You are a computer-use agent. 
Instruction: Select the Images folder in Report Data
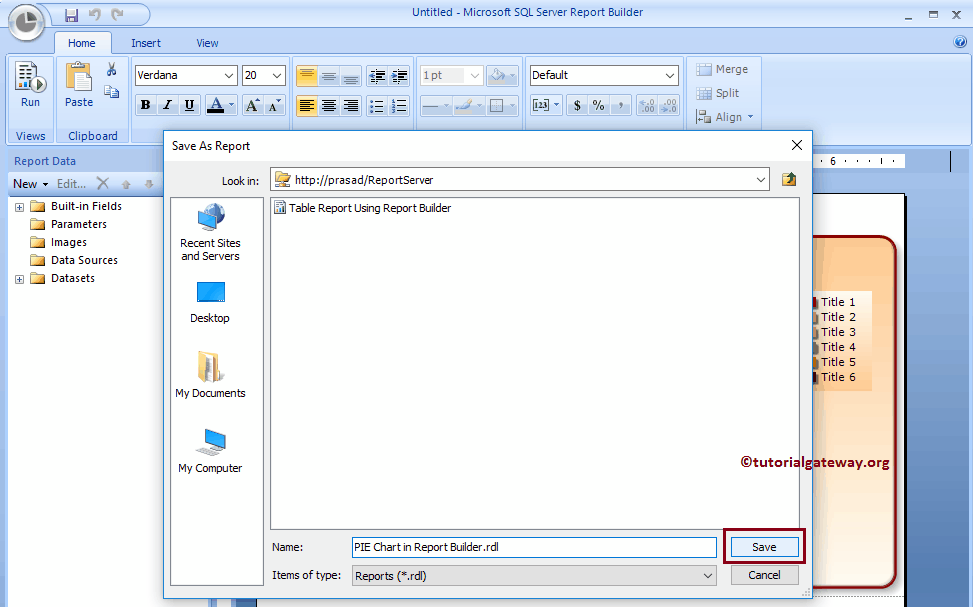click(x=59, y=242)
